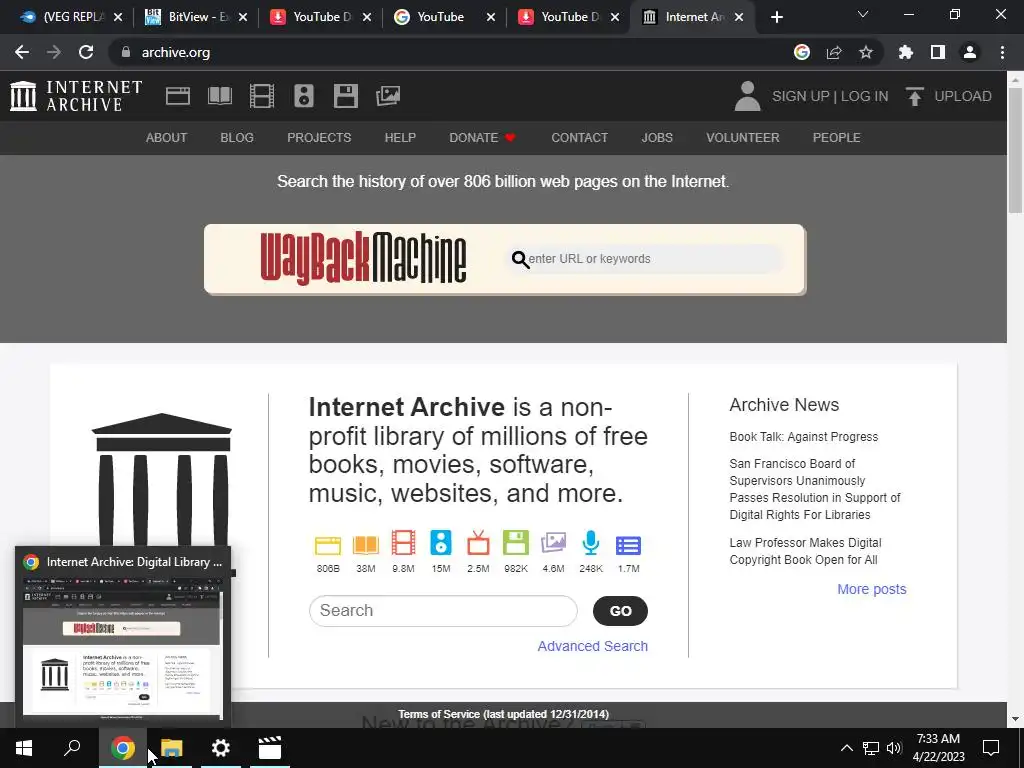Open the HELP menu item
Viewport: 1024px width, 768px height.
point(400,138)
